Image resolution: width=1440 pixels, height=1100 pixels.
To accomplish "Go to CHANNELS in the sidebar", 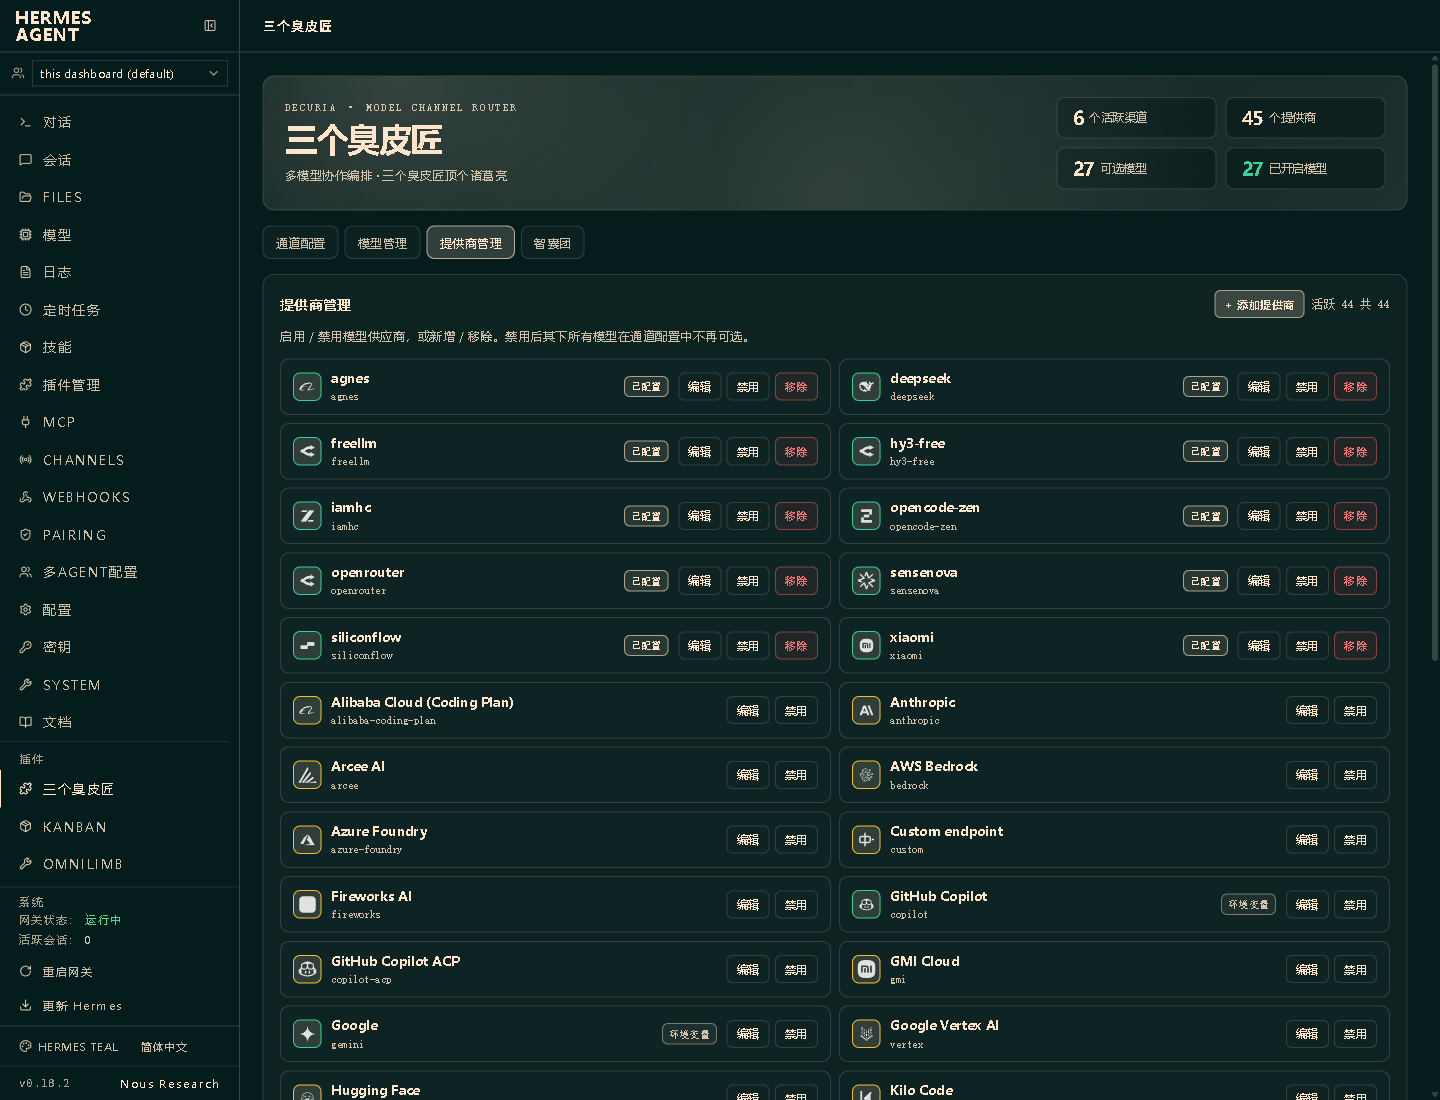I will point(120,460).
